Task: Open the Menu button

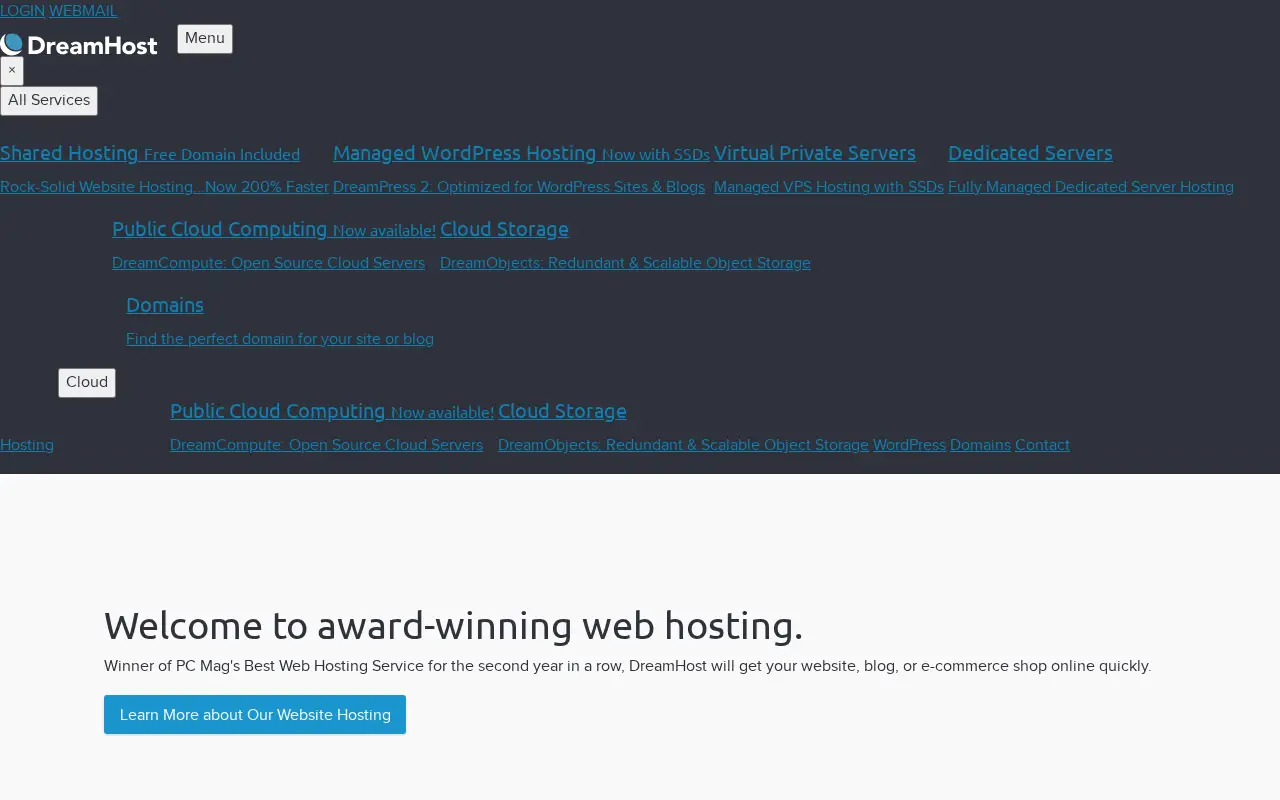Action: [x=205, y=39]
